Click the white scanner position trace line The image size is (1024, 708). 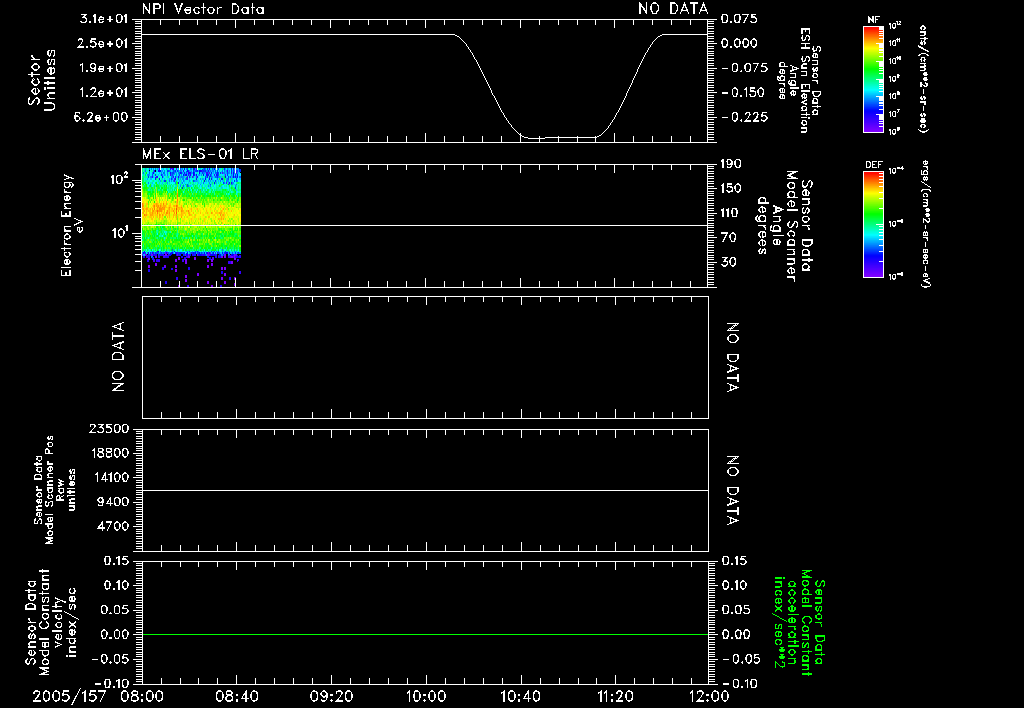click(425, 490)
